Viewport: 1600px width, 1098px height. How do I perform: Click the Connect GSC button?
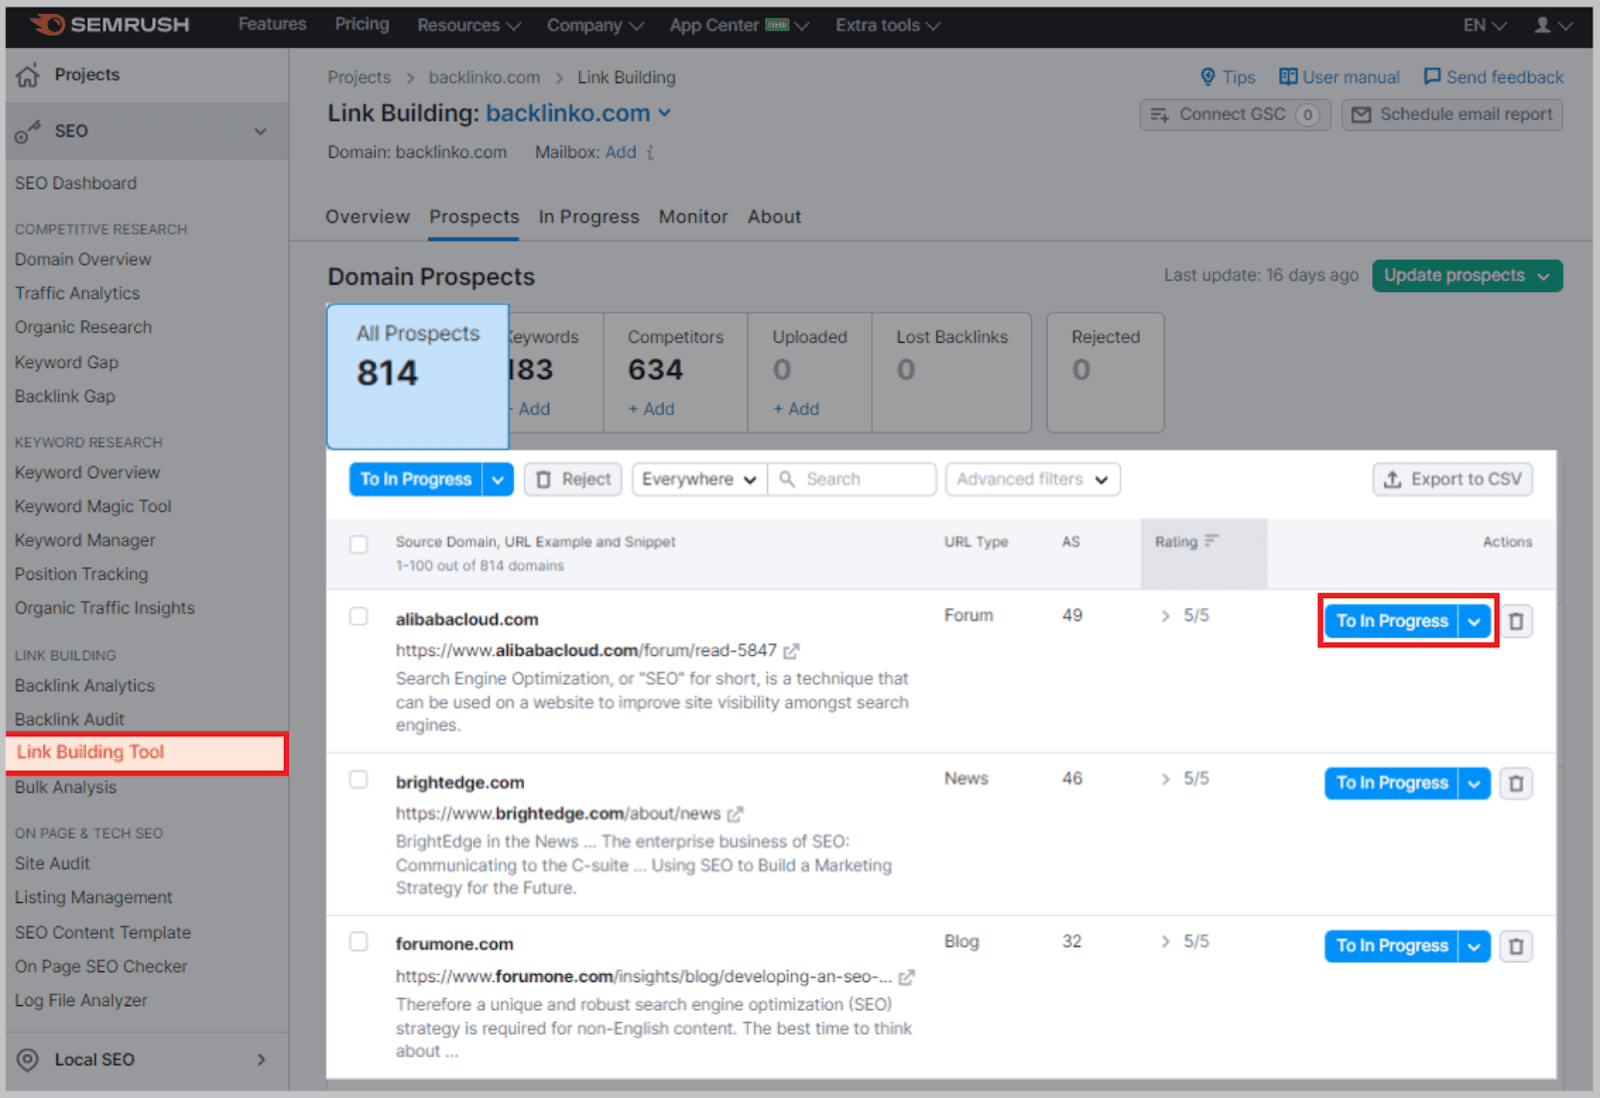[x=1235, y=115]
